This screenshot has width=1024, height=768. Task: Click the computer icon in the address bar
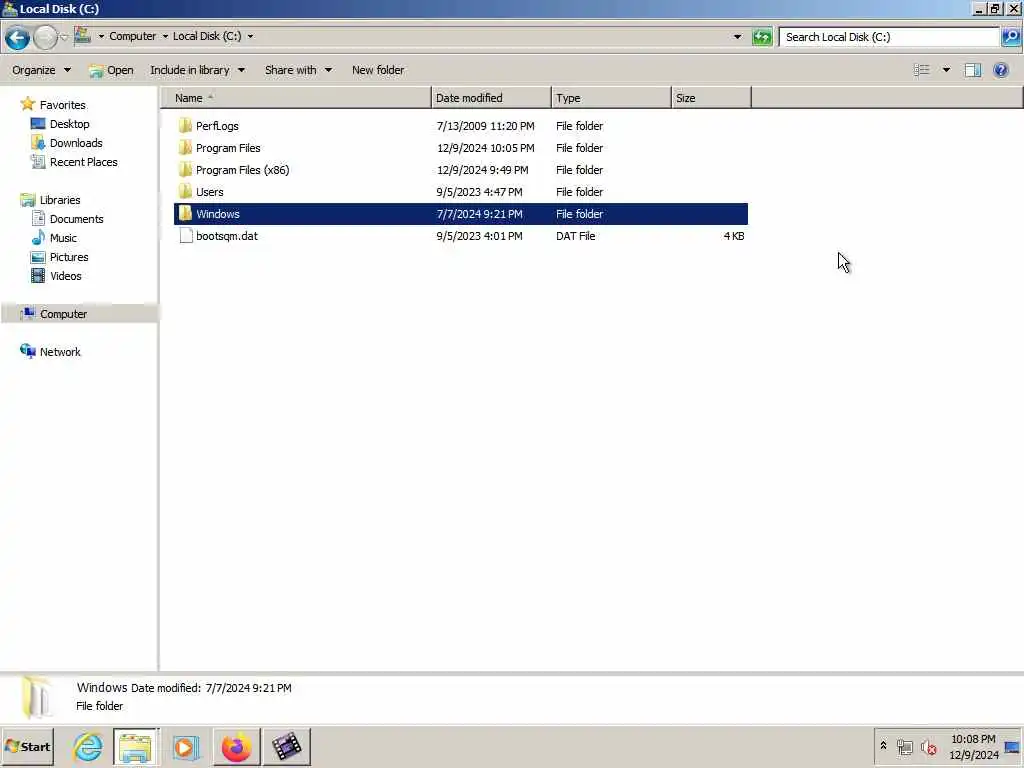(x=82, y=35)
